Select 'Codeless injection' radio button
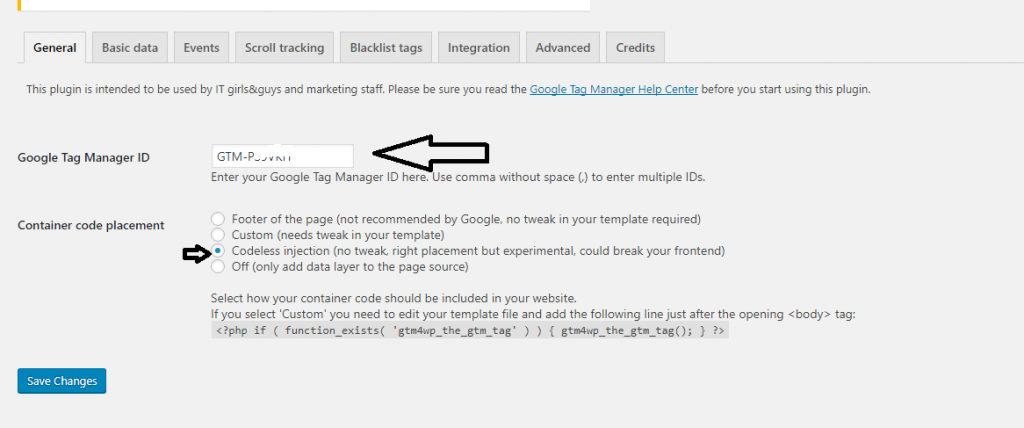 click(x=217, y=251)
